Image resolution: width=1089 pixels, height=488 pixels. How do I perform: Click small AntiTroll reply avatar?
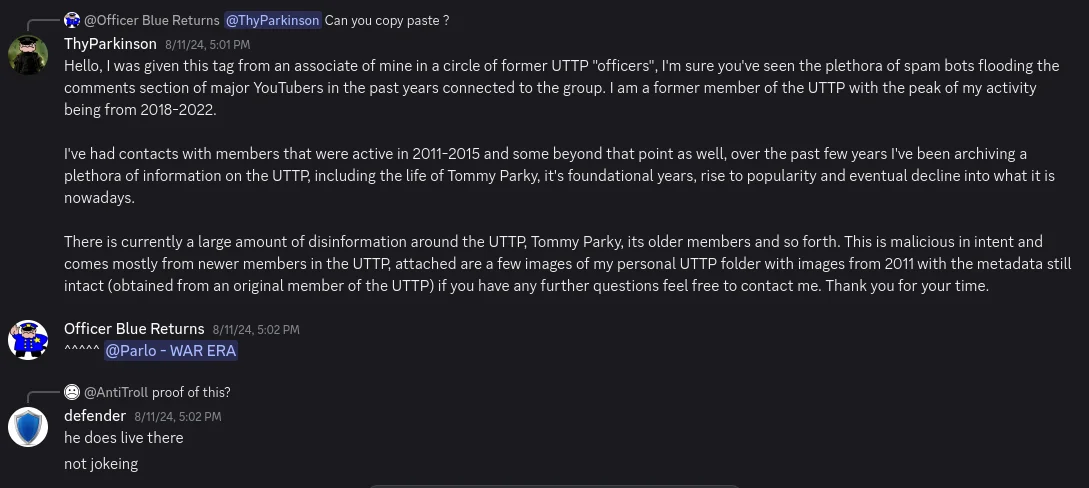click(x=73, y=392)
